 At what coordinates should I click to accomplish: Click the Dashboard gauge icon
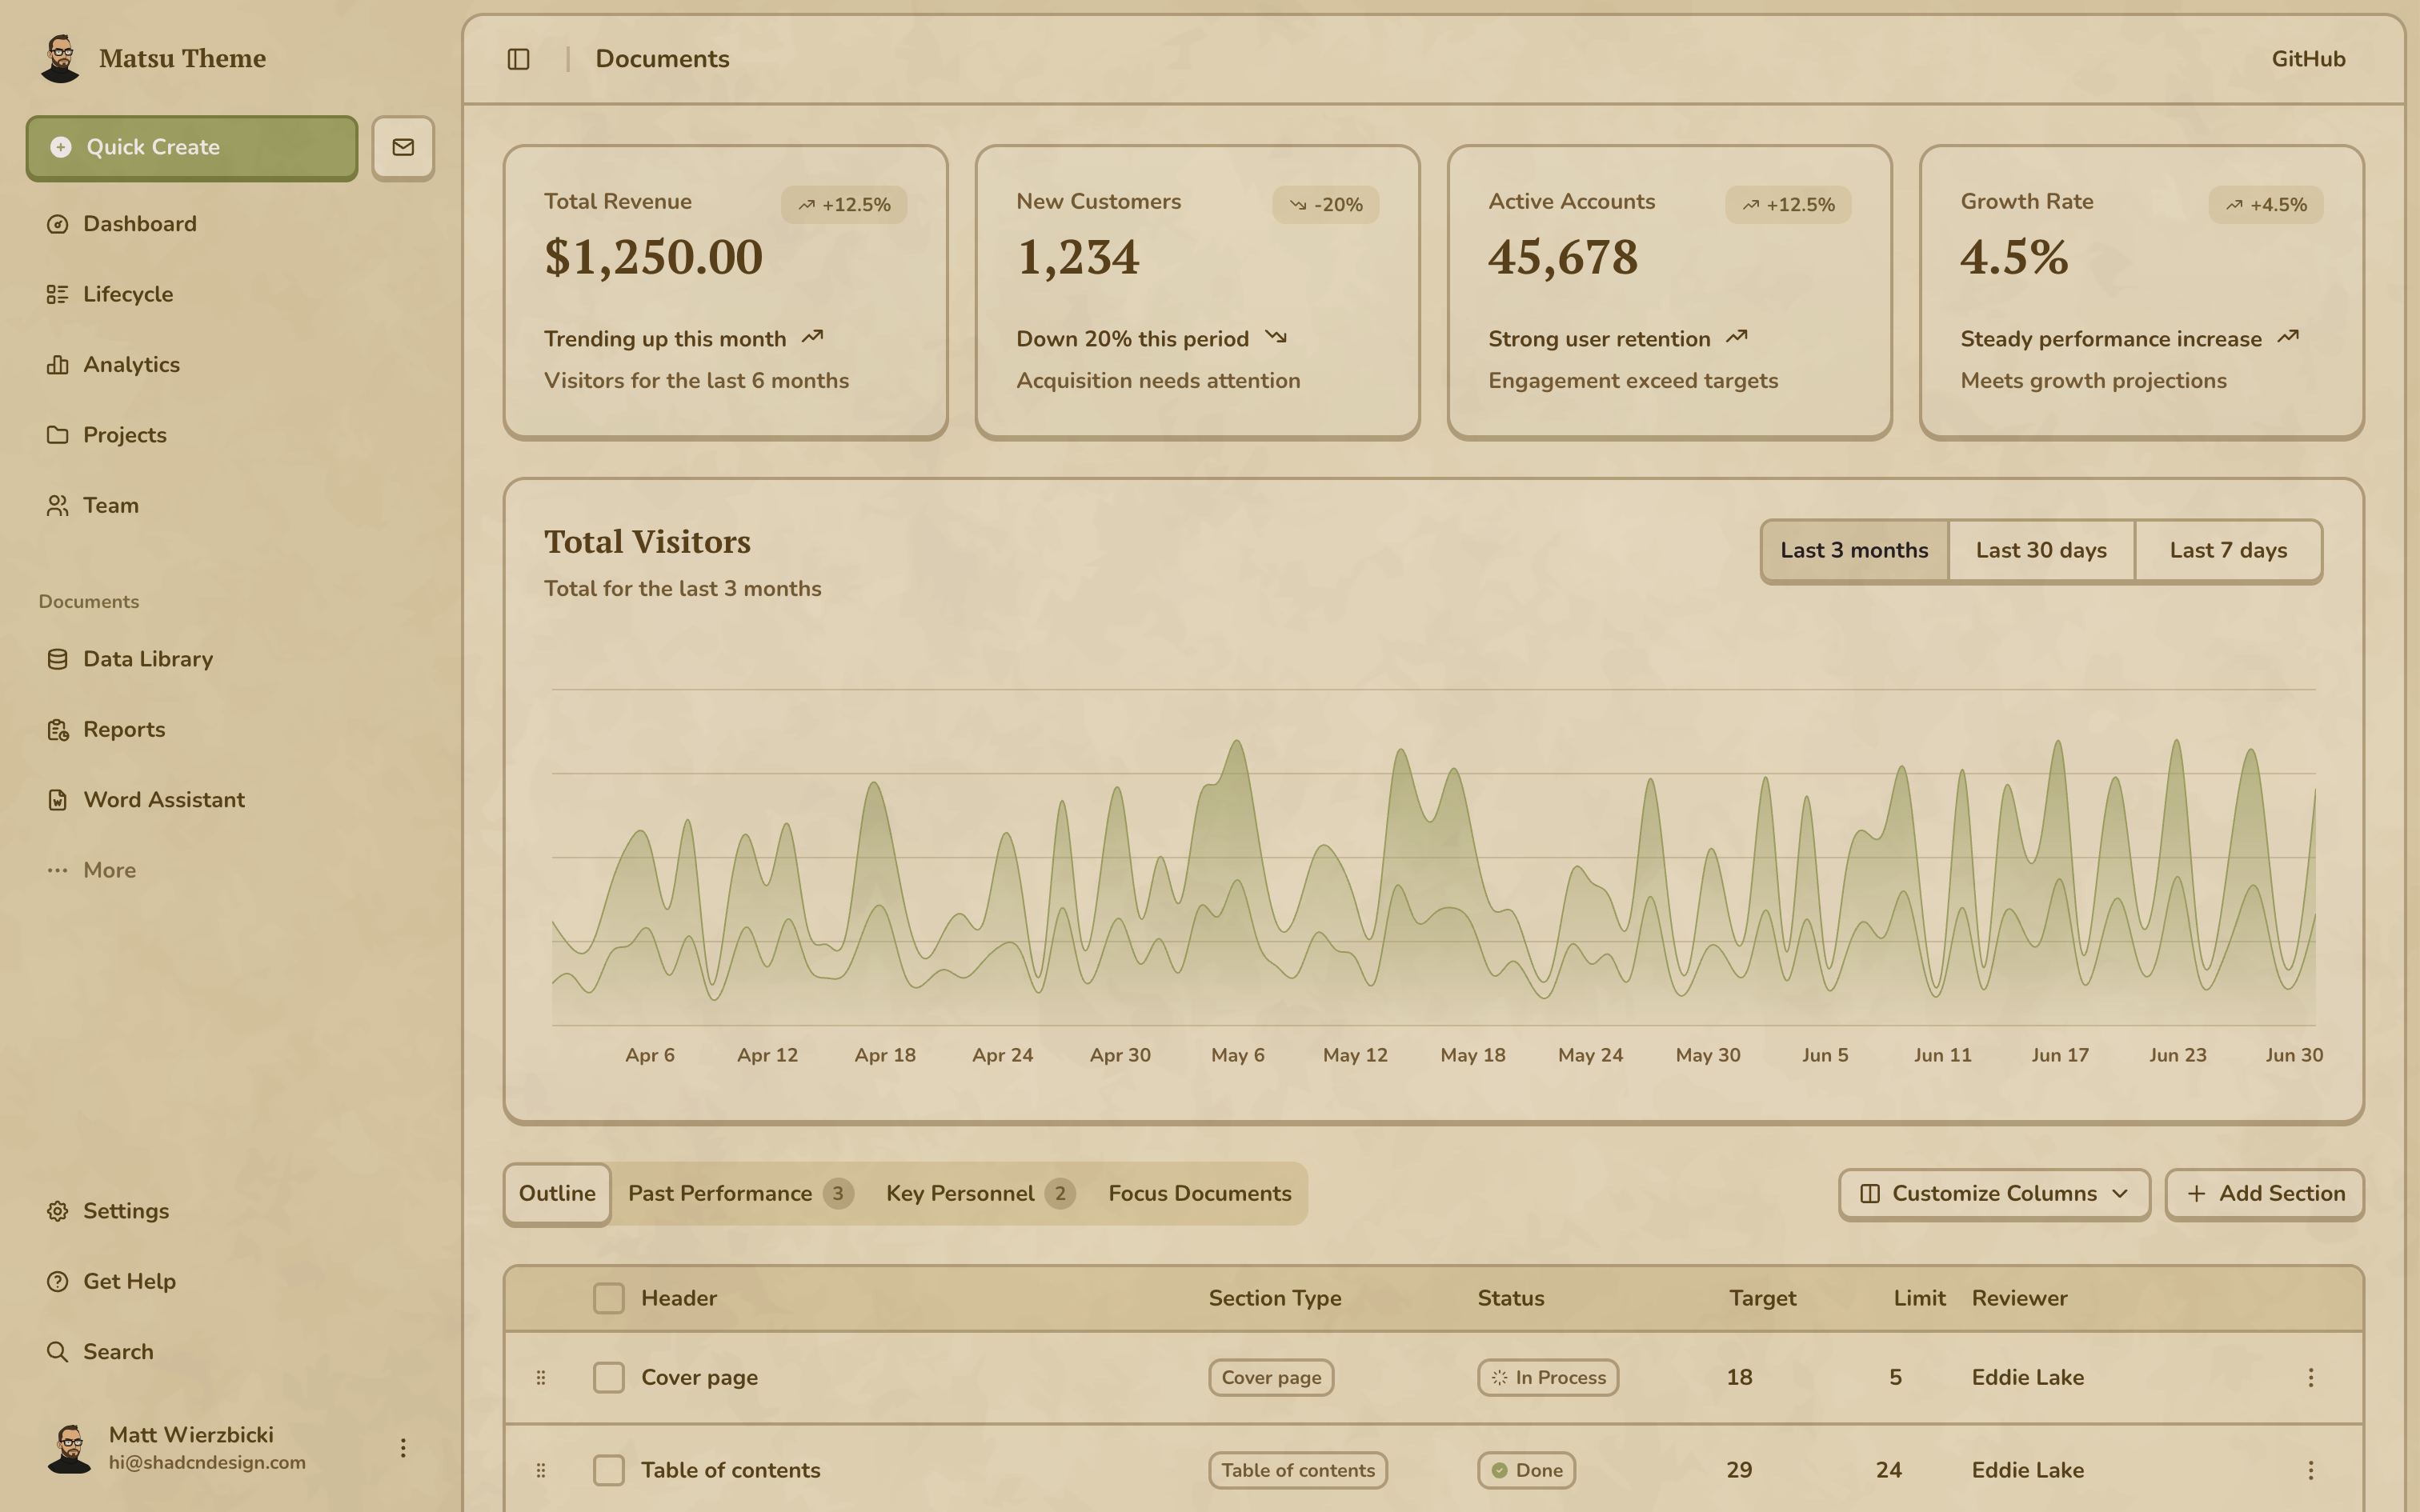point(58,224)
